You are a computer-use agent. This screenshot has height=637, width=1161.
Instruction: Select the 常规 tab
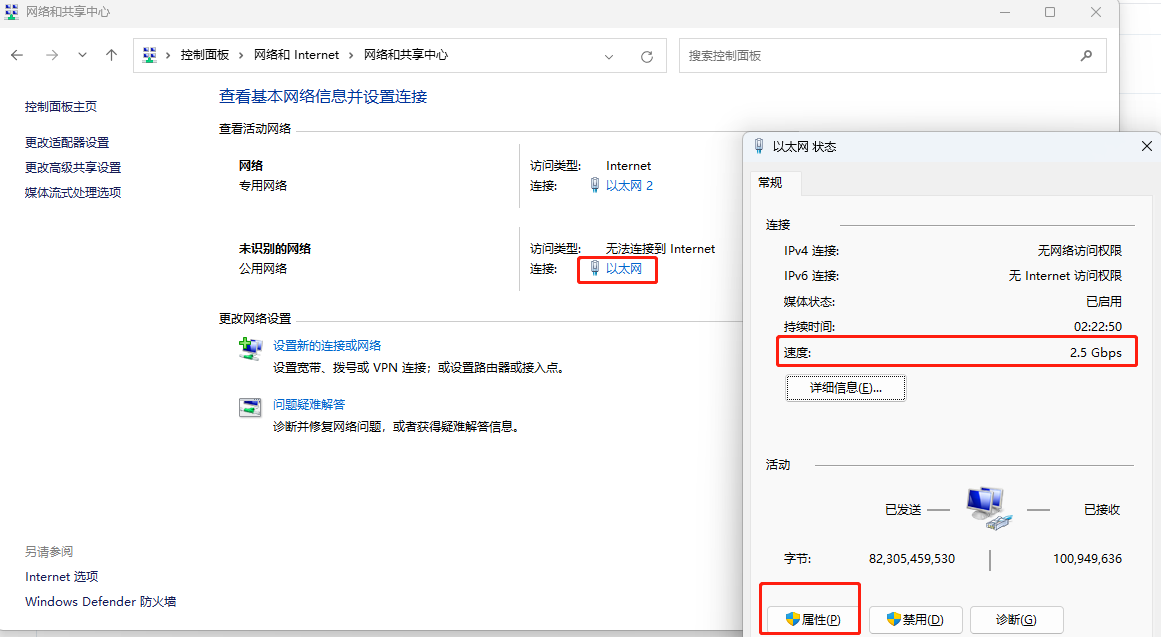770,183
